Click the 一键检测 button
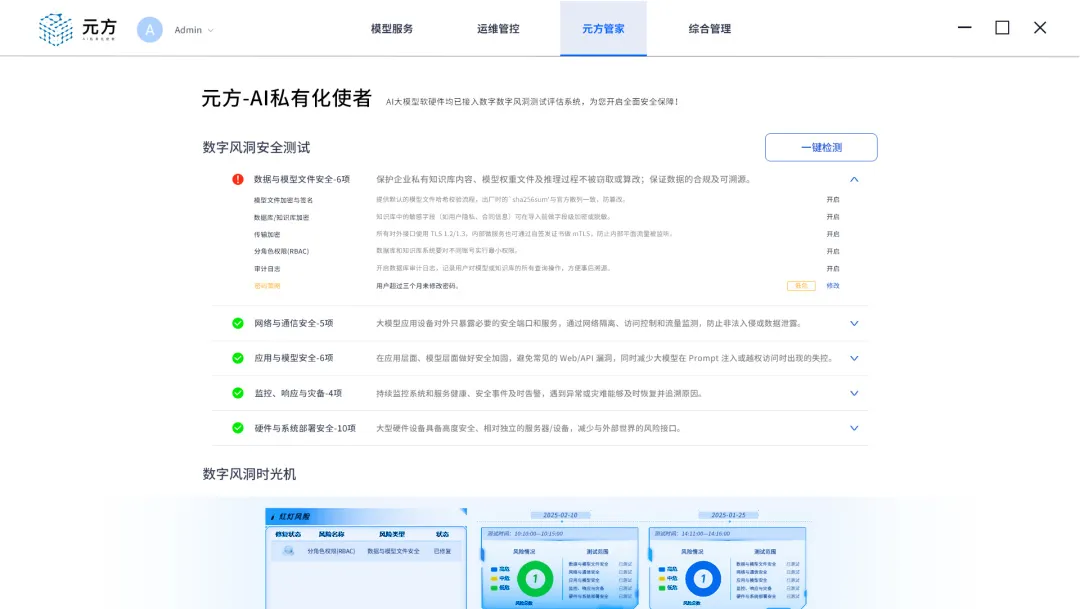Viewport: 1080px width, 609px height. point(821,147)
